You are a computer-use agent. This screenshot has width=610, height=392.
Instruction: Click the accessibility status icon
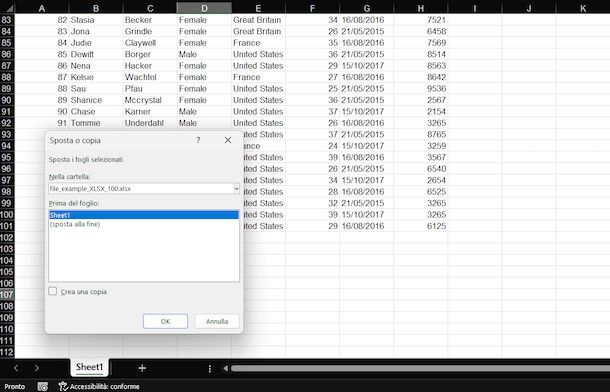(63, 386)
